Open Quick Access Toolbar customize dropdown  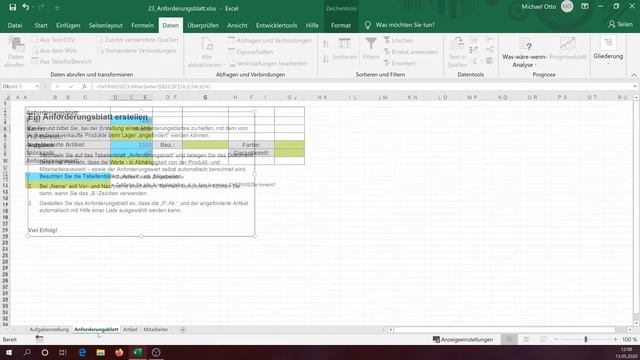(57, 8)
